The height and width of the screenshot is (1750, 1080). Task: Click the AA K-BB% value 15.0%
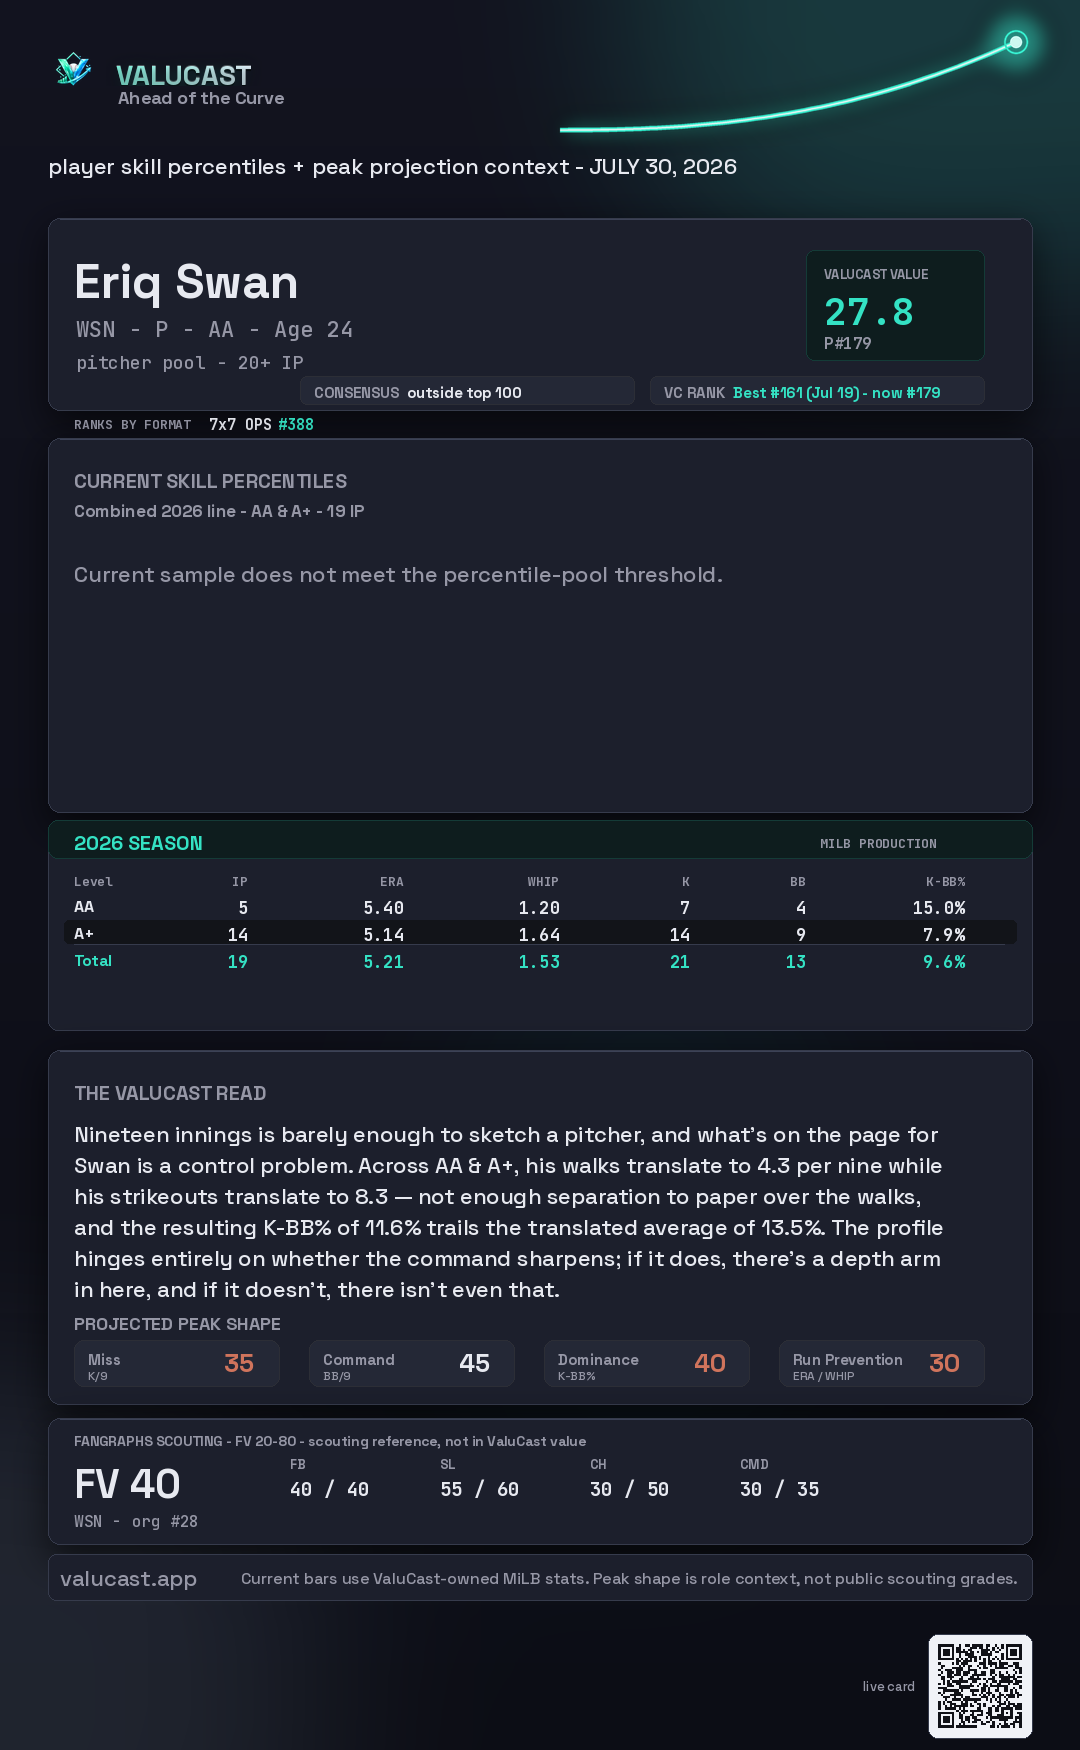(939, 908)
